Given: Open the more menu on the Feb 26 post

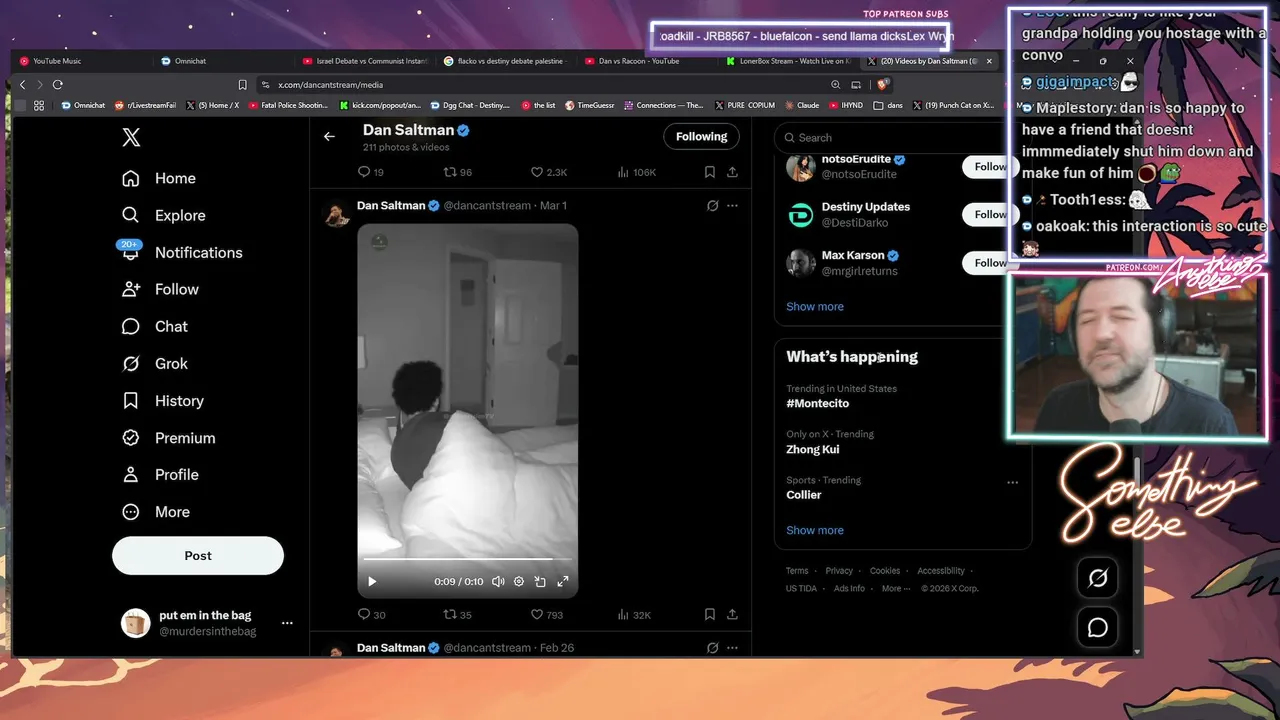Looking at the screenshot, I should pos(732,648).
